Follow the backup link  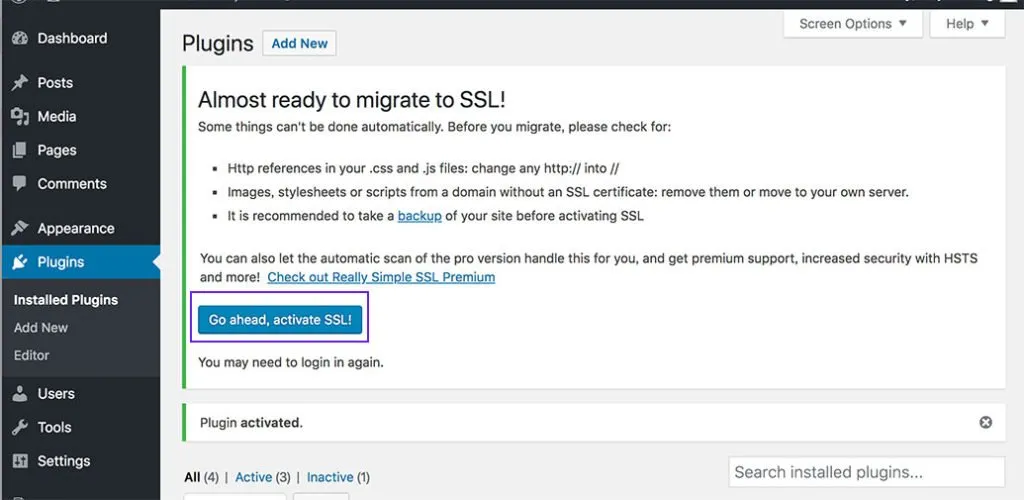(x=419, y=216)
